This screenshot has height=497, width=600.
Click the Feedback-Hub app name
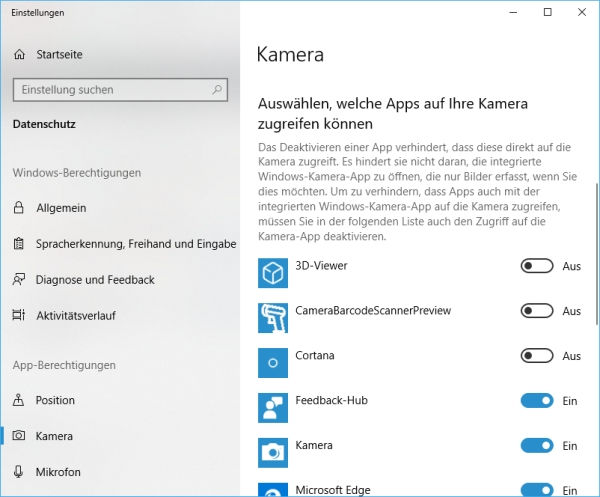click(331, 400)
